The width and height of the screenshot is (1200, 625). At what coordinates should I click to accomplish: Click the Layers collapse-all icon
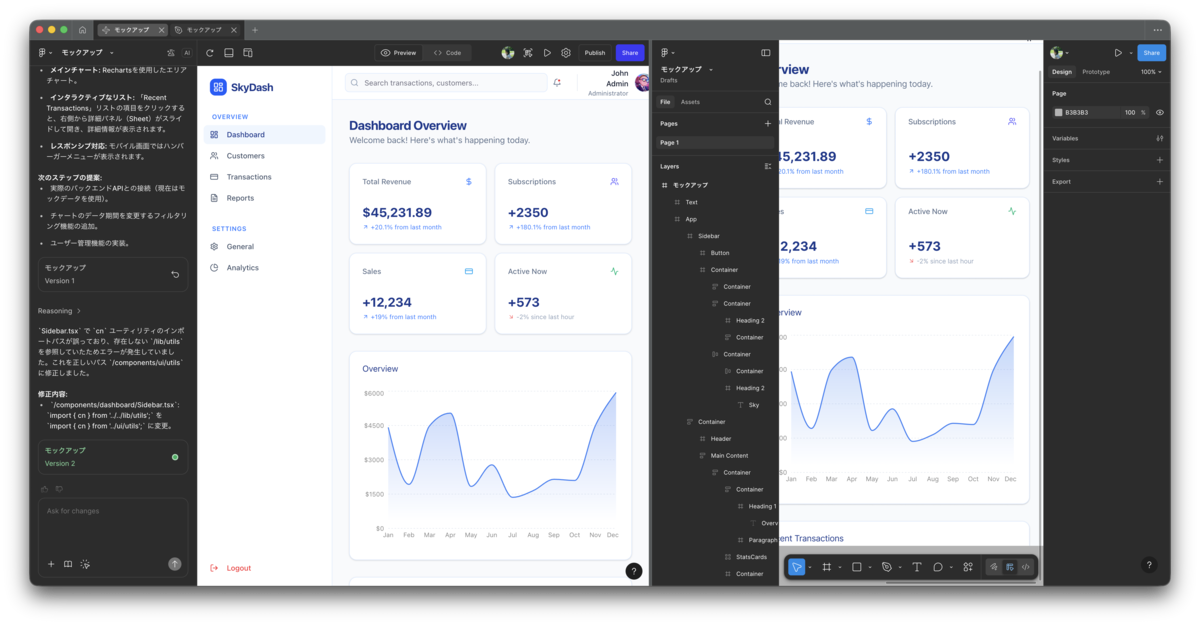point(768,166)
